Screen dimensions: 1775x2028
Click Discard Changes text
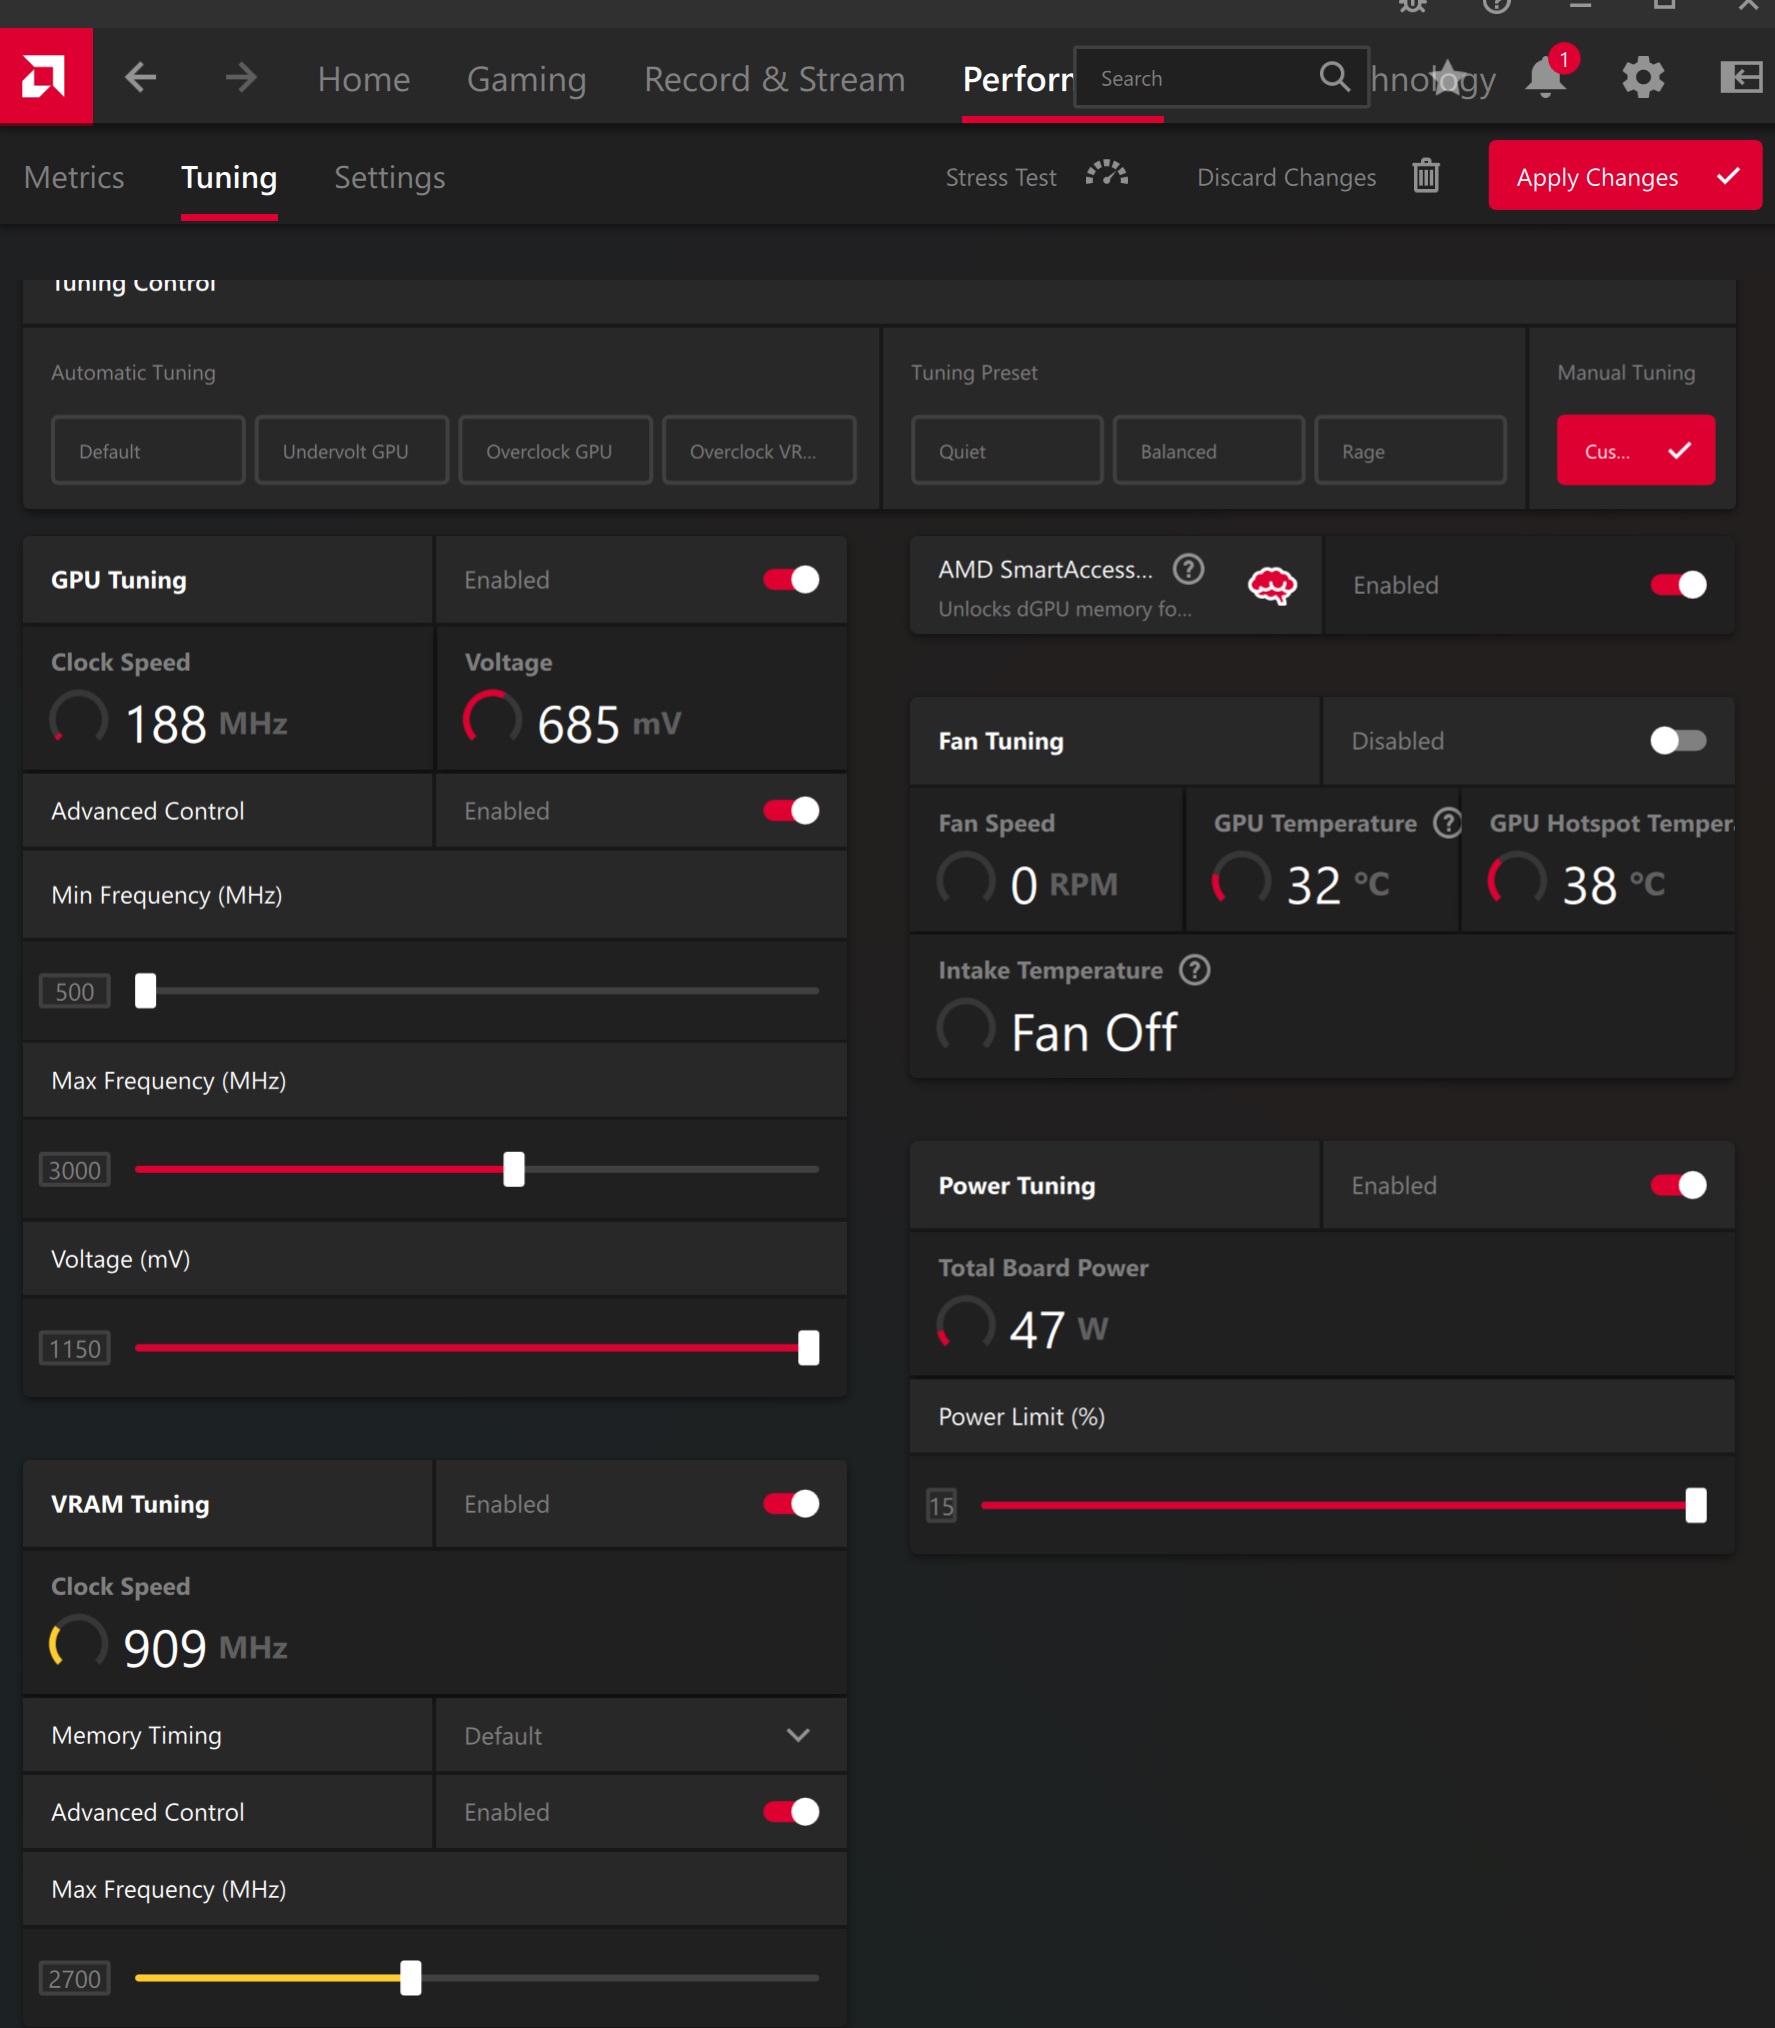(x=1286, y=177)
